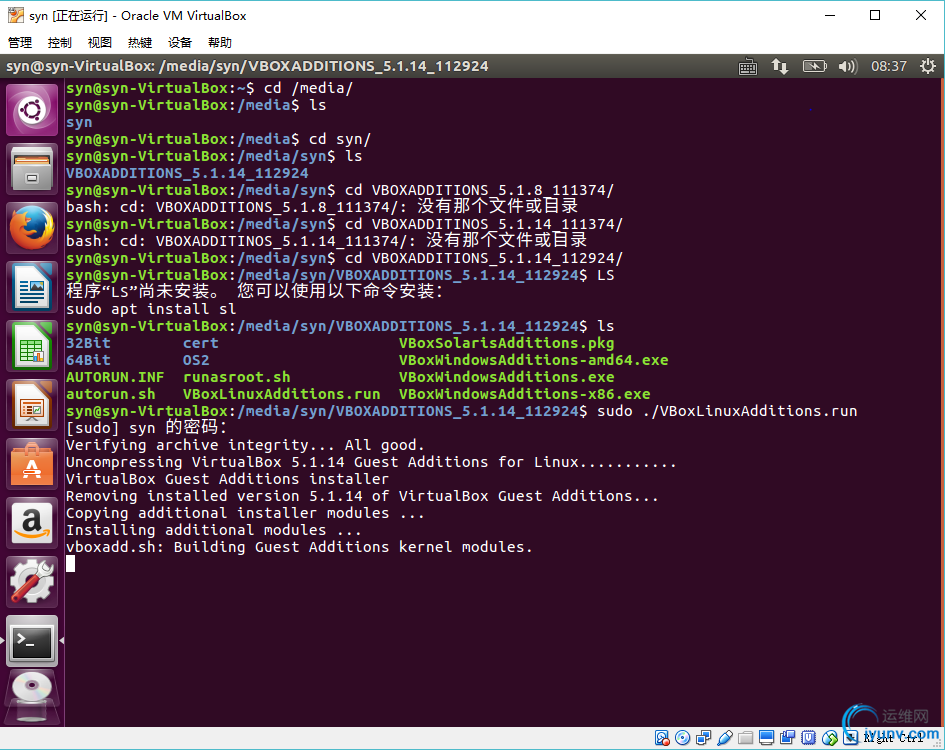Click 'vboxadd.sh: Building Guest Additions kernel modules.' line
Image resolution: width=945 pixels, height=750 pixels.
(x=299, y=547)
